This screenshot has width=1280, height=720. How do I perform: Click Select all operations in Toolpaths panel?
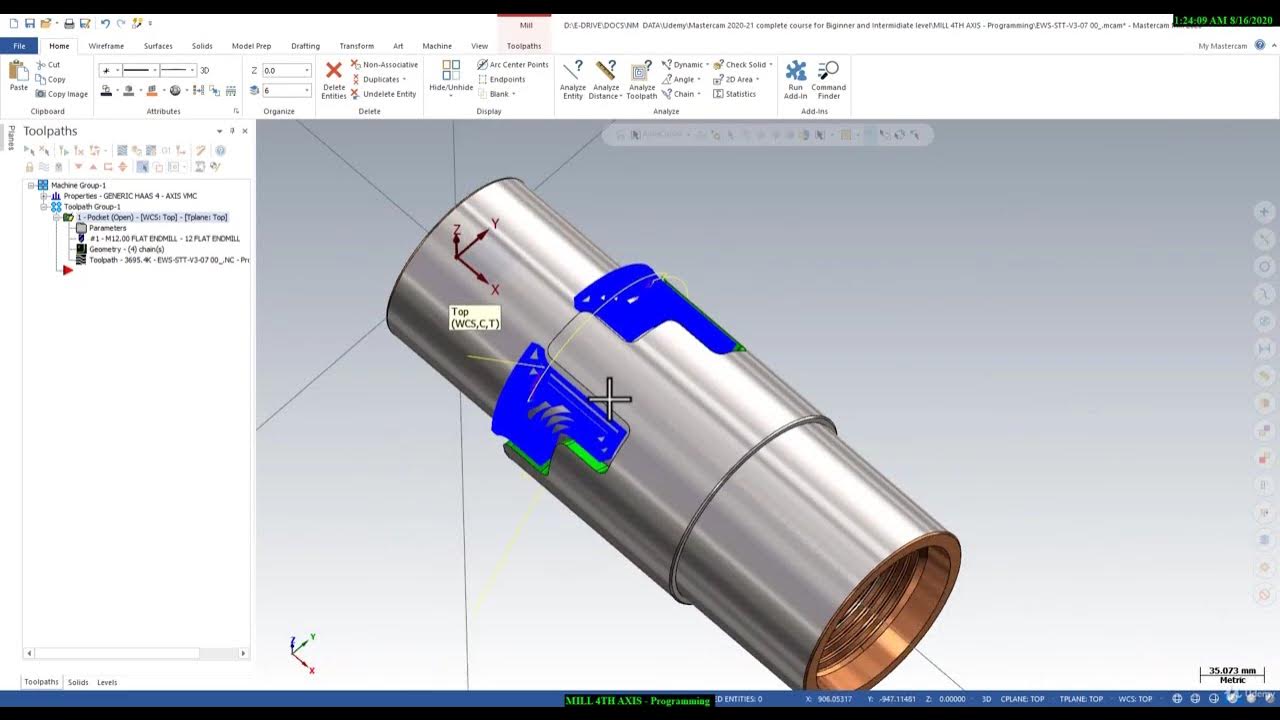click(x=29, y=151)
